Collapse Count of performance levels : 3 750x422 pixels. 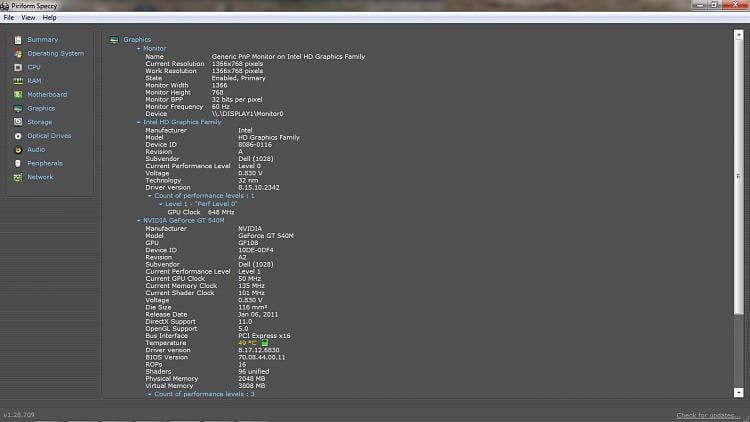click(x=150, y=394)
